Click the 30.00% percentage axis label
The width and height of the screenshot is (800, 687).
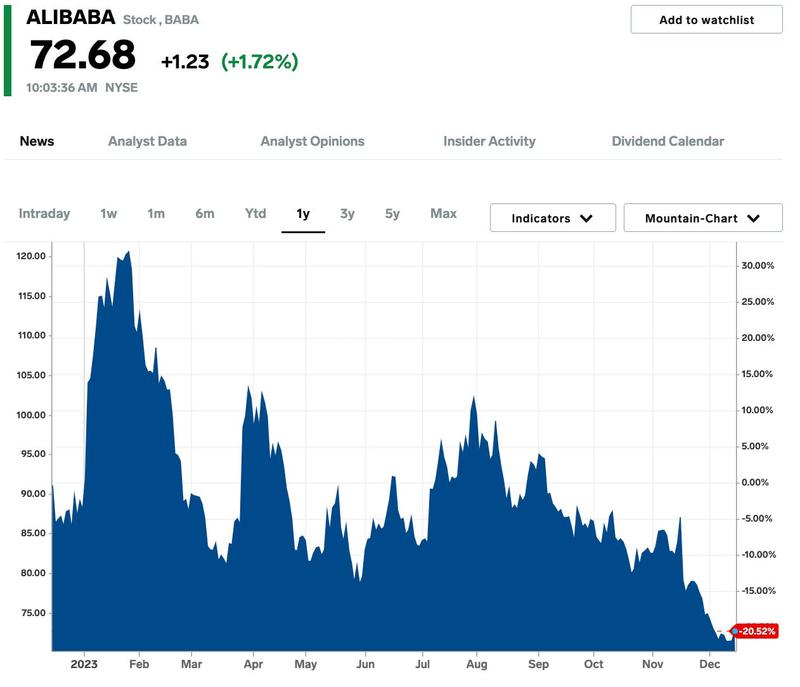(758, 266)
